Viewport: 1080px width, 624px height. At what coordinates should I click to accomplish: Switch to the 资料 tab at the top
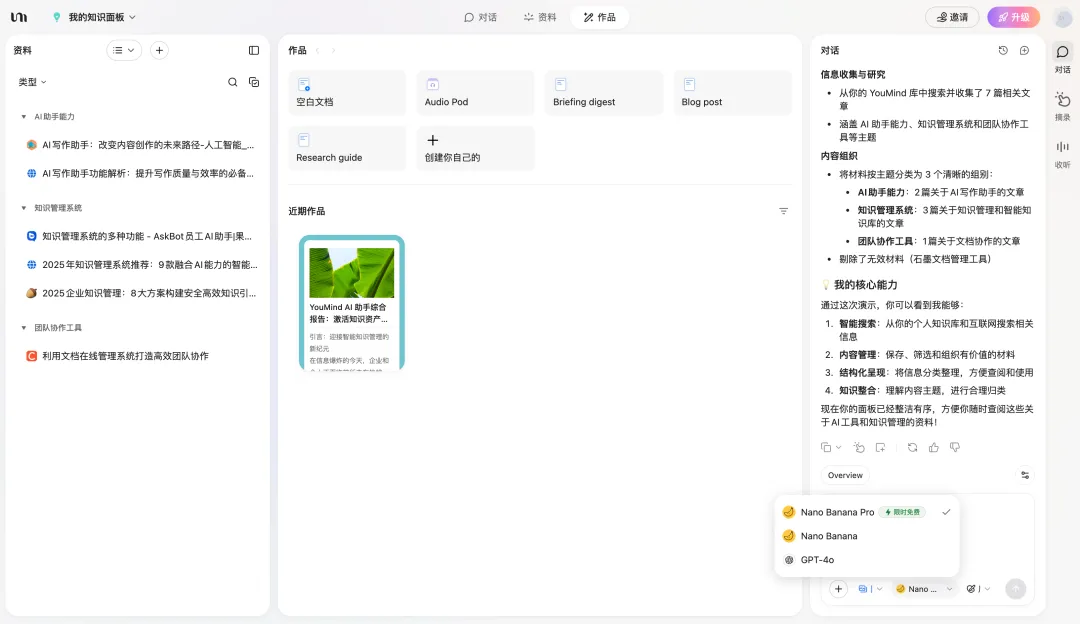tap(540, 16)
